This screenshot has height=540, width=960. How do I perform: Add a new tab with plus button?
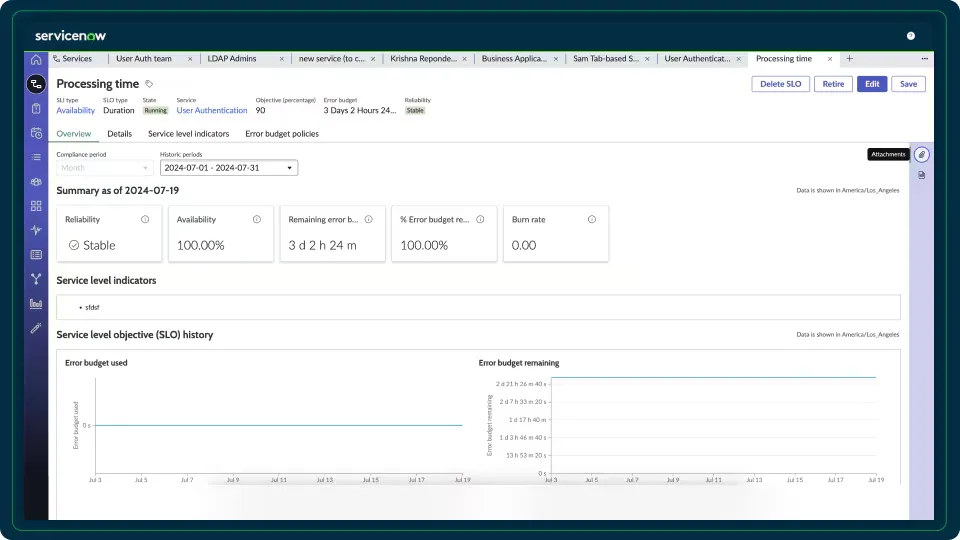(x=849, y=59)
